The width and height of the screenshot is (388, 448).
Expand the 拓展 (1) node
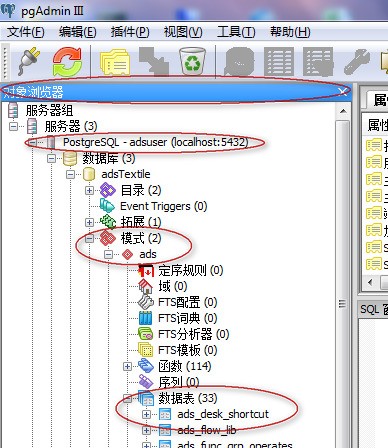point(89,222)
